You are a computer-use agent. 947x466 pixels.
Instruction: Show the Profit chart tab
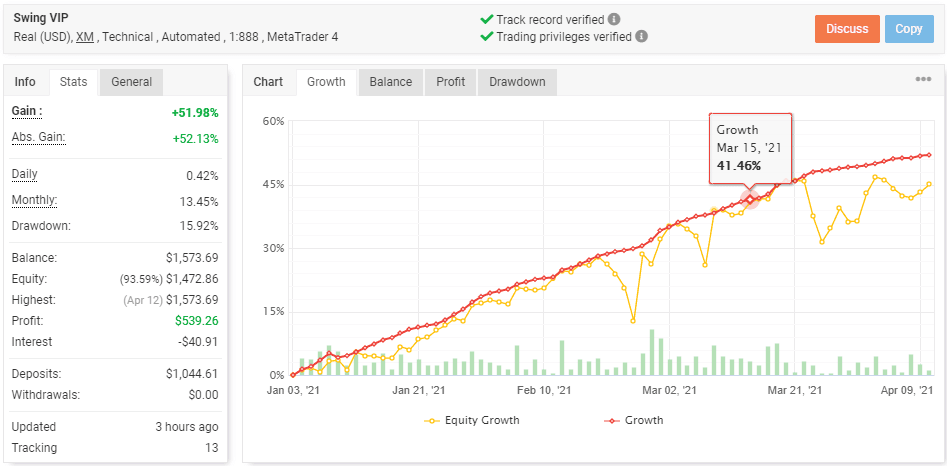pyautogui.click(x=450, y=82)
